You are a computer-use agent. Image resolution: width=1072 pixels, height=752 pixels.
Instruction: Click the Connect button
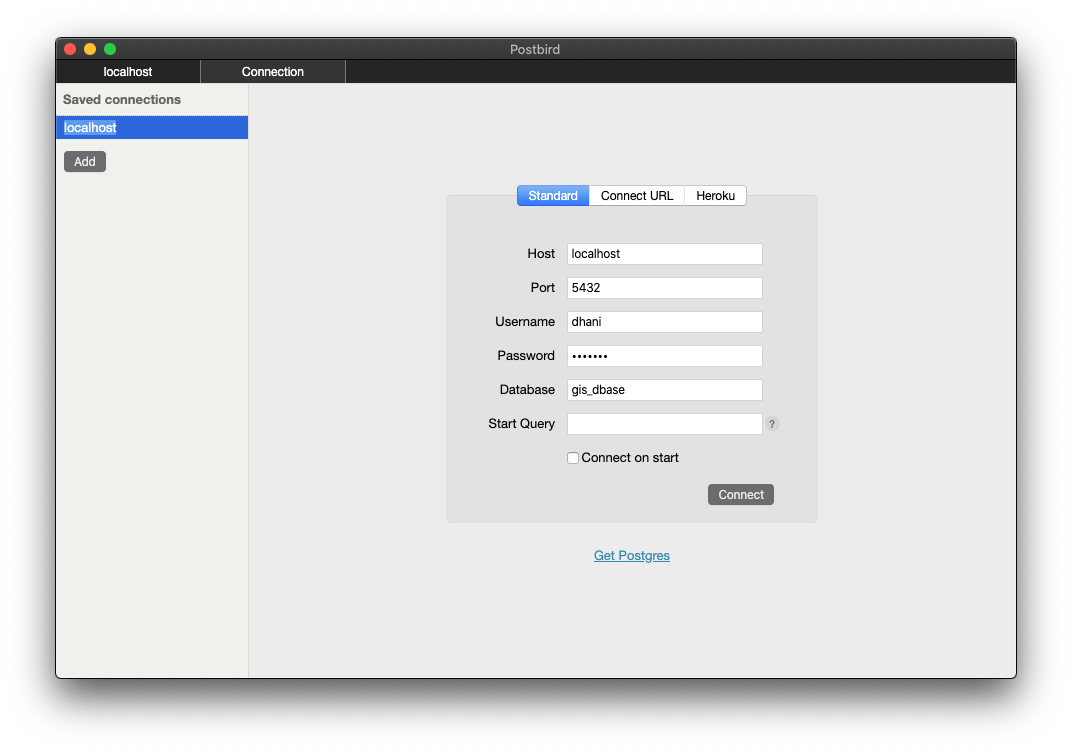click(741, 495)
